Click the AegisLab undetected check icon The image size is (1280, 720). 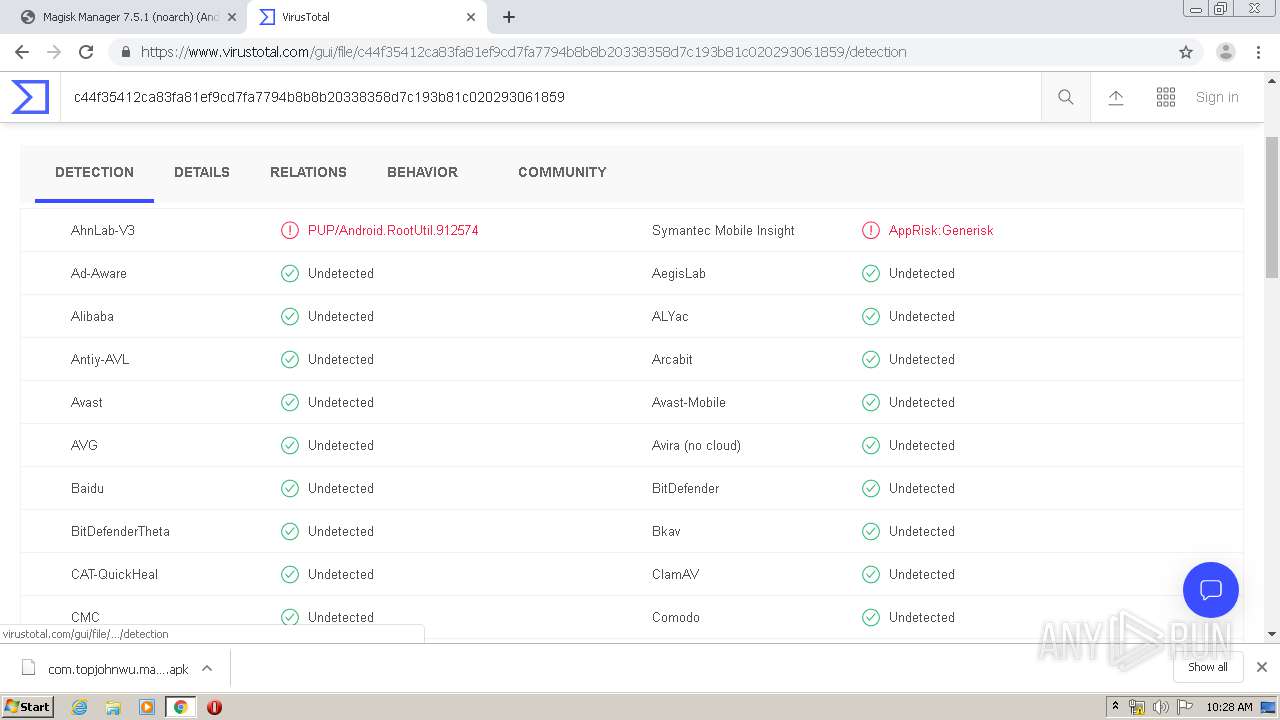(871, 273)
